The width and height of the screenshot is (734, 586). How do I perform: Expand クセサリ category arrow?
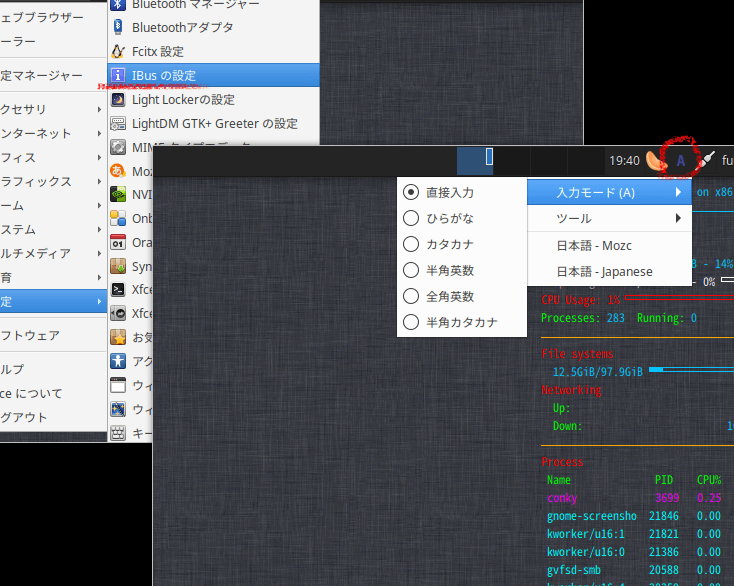pyautogui.click(x=99, y=109)
